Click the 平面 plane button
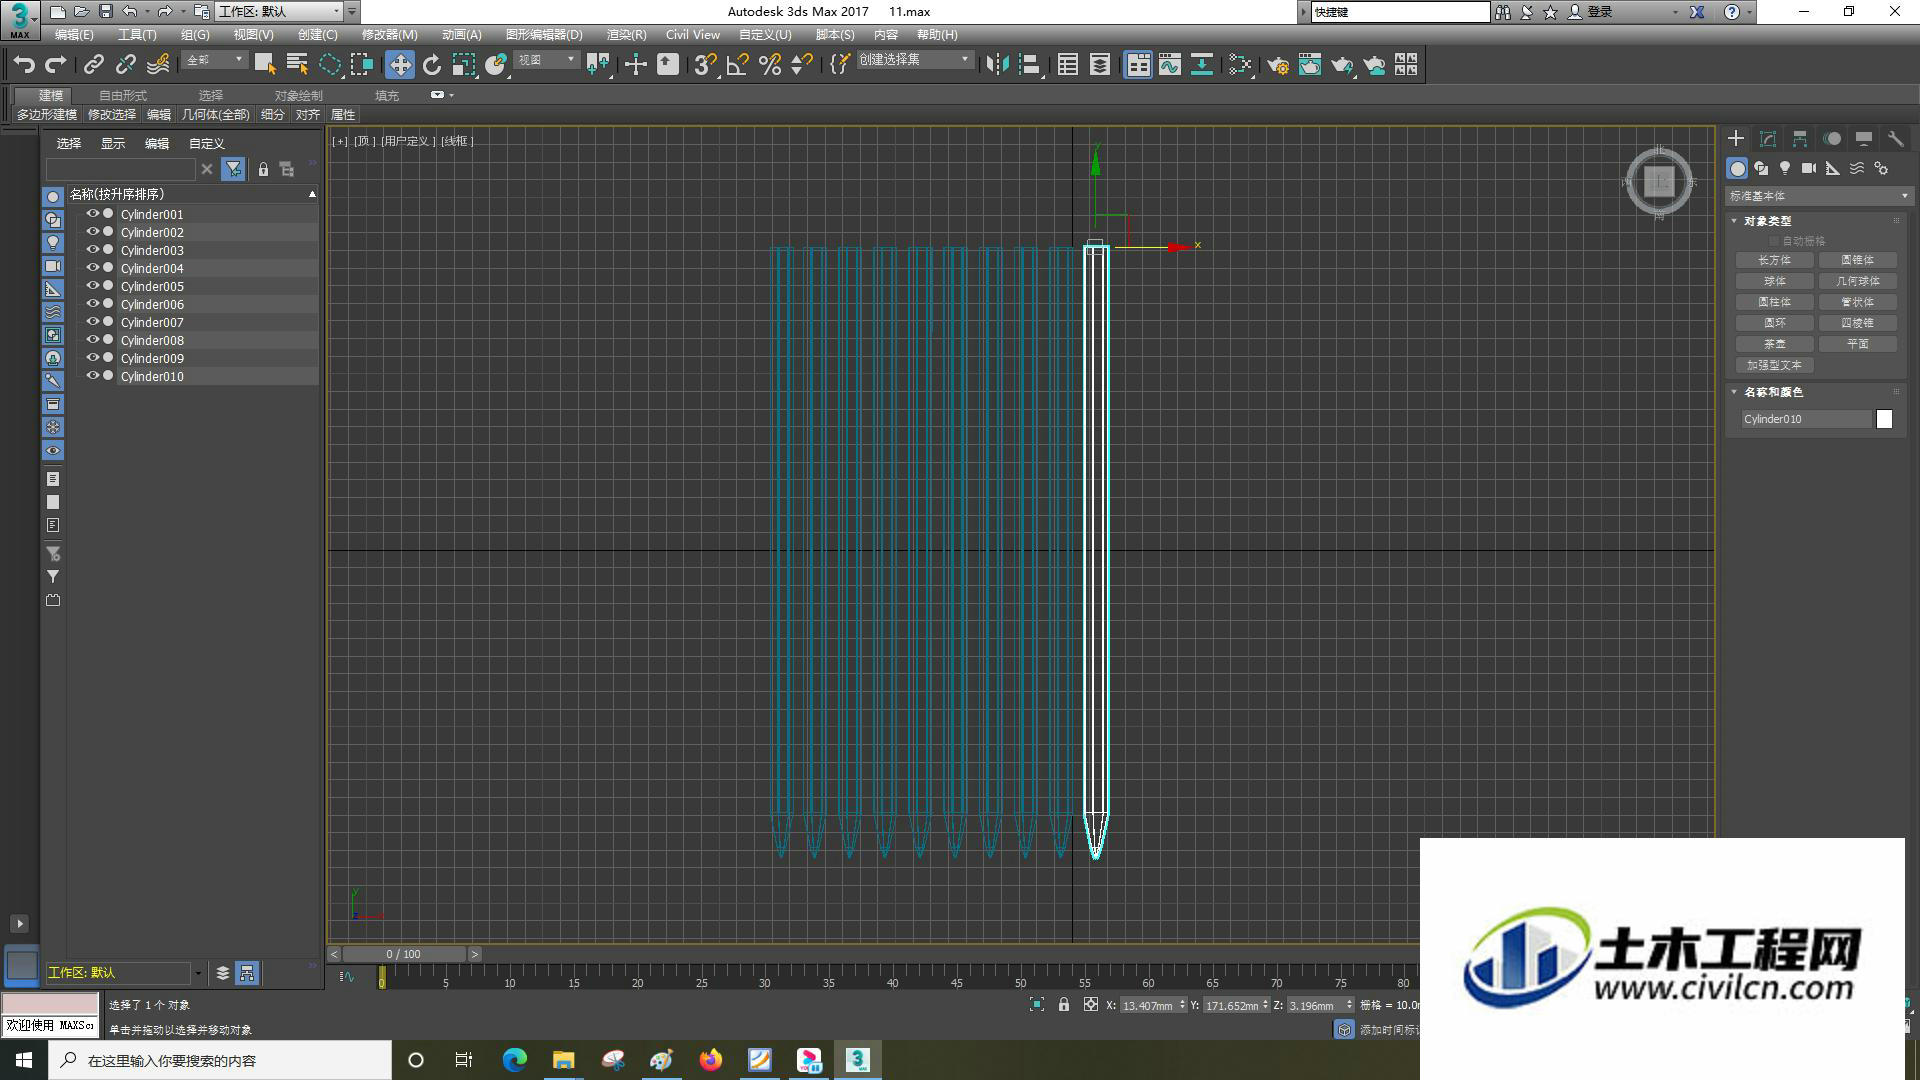Image resolution: width=1920 pixels, height=1080 pixels. point(1857,344)
